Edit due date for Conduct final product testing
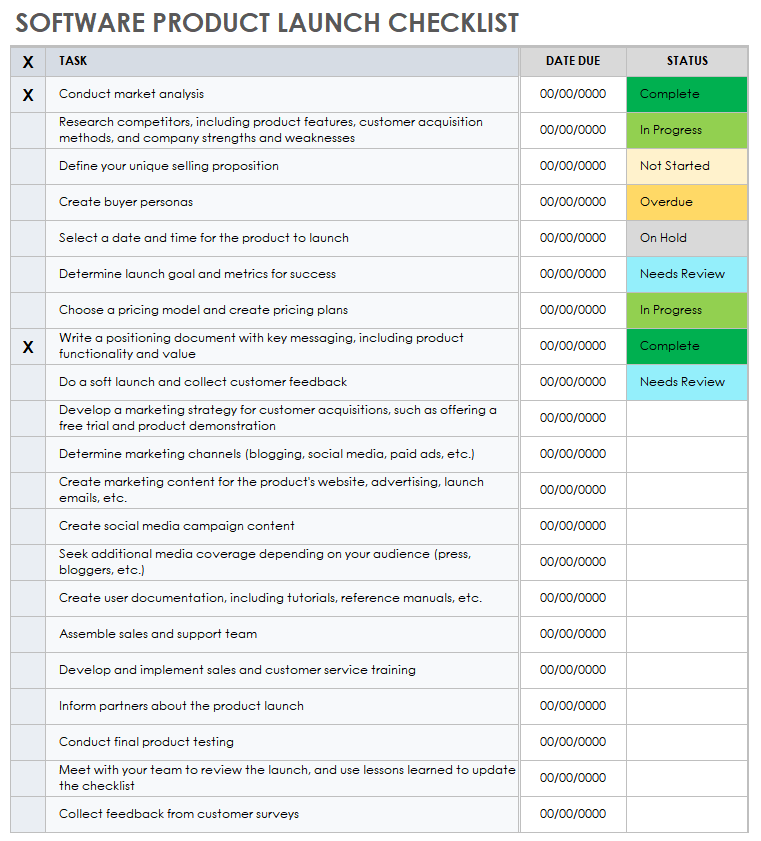This screenshot has height=841, width=761. click(573, 742)
